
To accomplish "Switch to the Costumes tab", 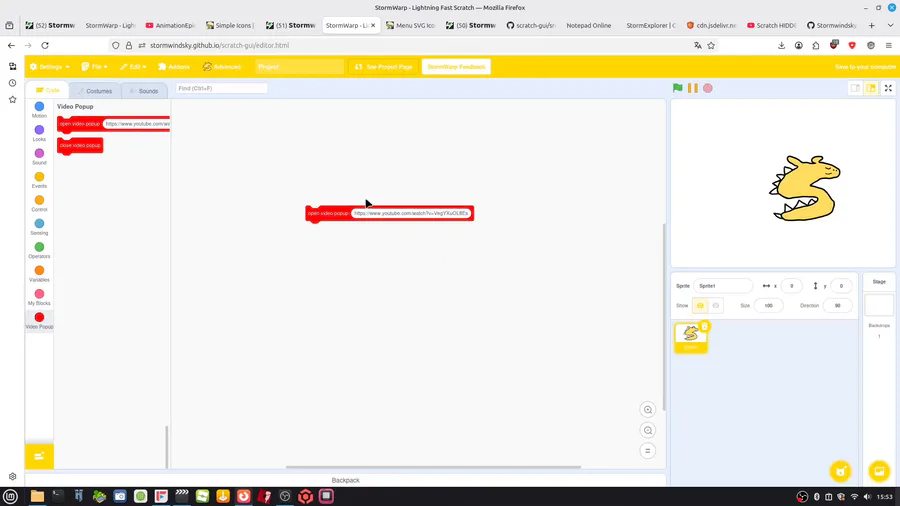I will [95, 91].
